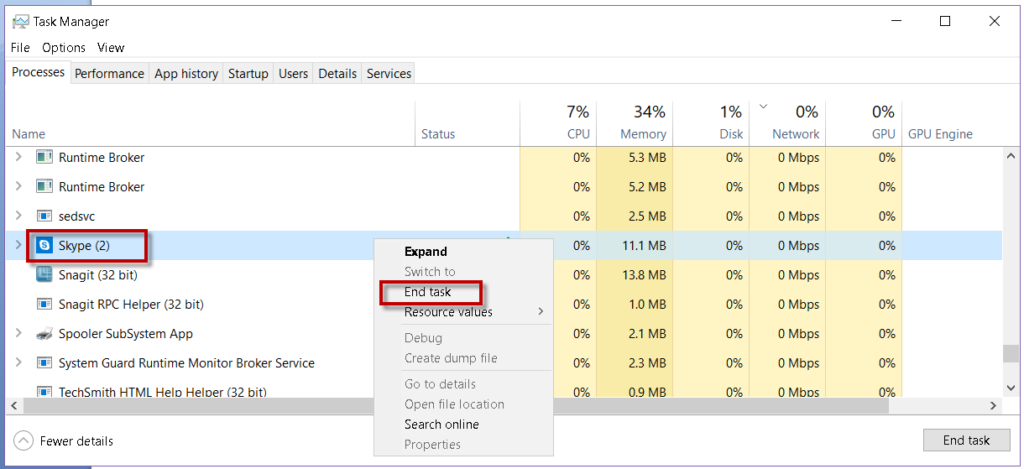Expand the Spooler SubSystem App entry

pos(18,334)
